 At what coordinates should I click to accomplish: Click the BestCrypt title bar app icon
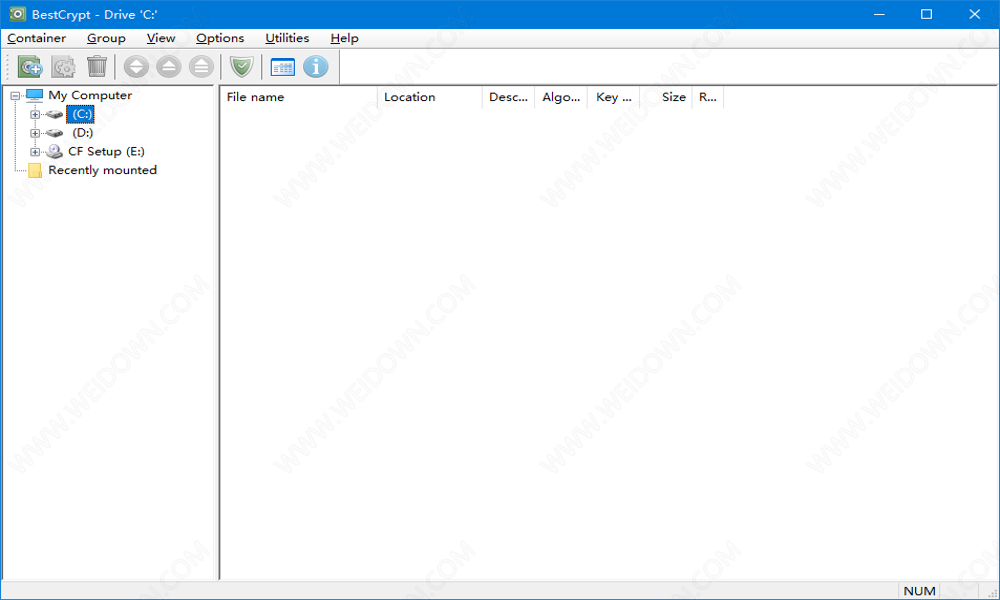(17, 14)
